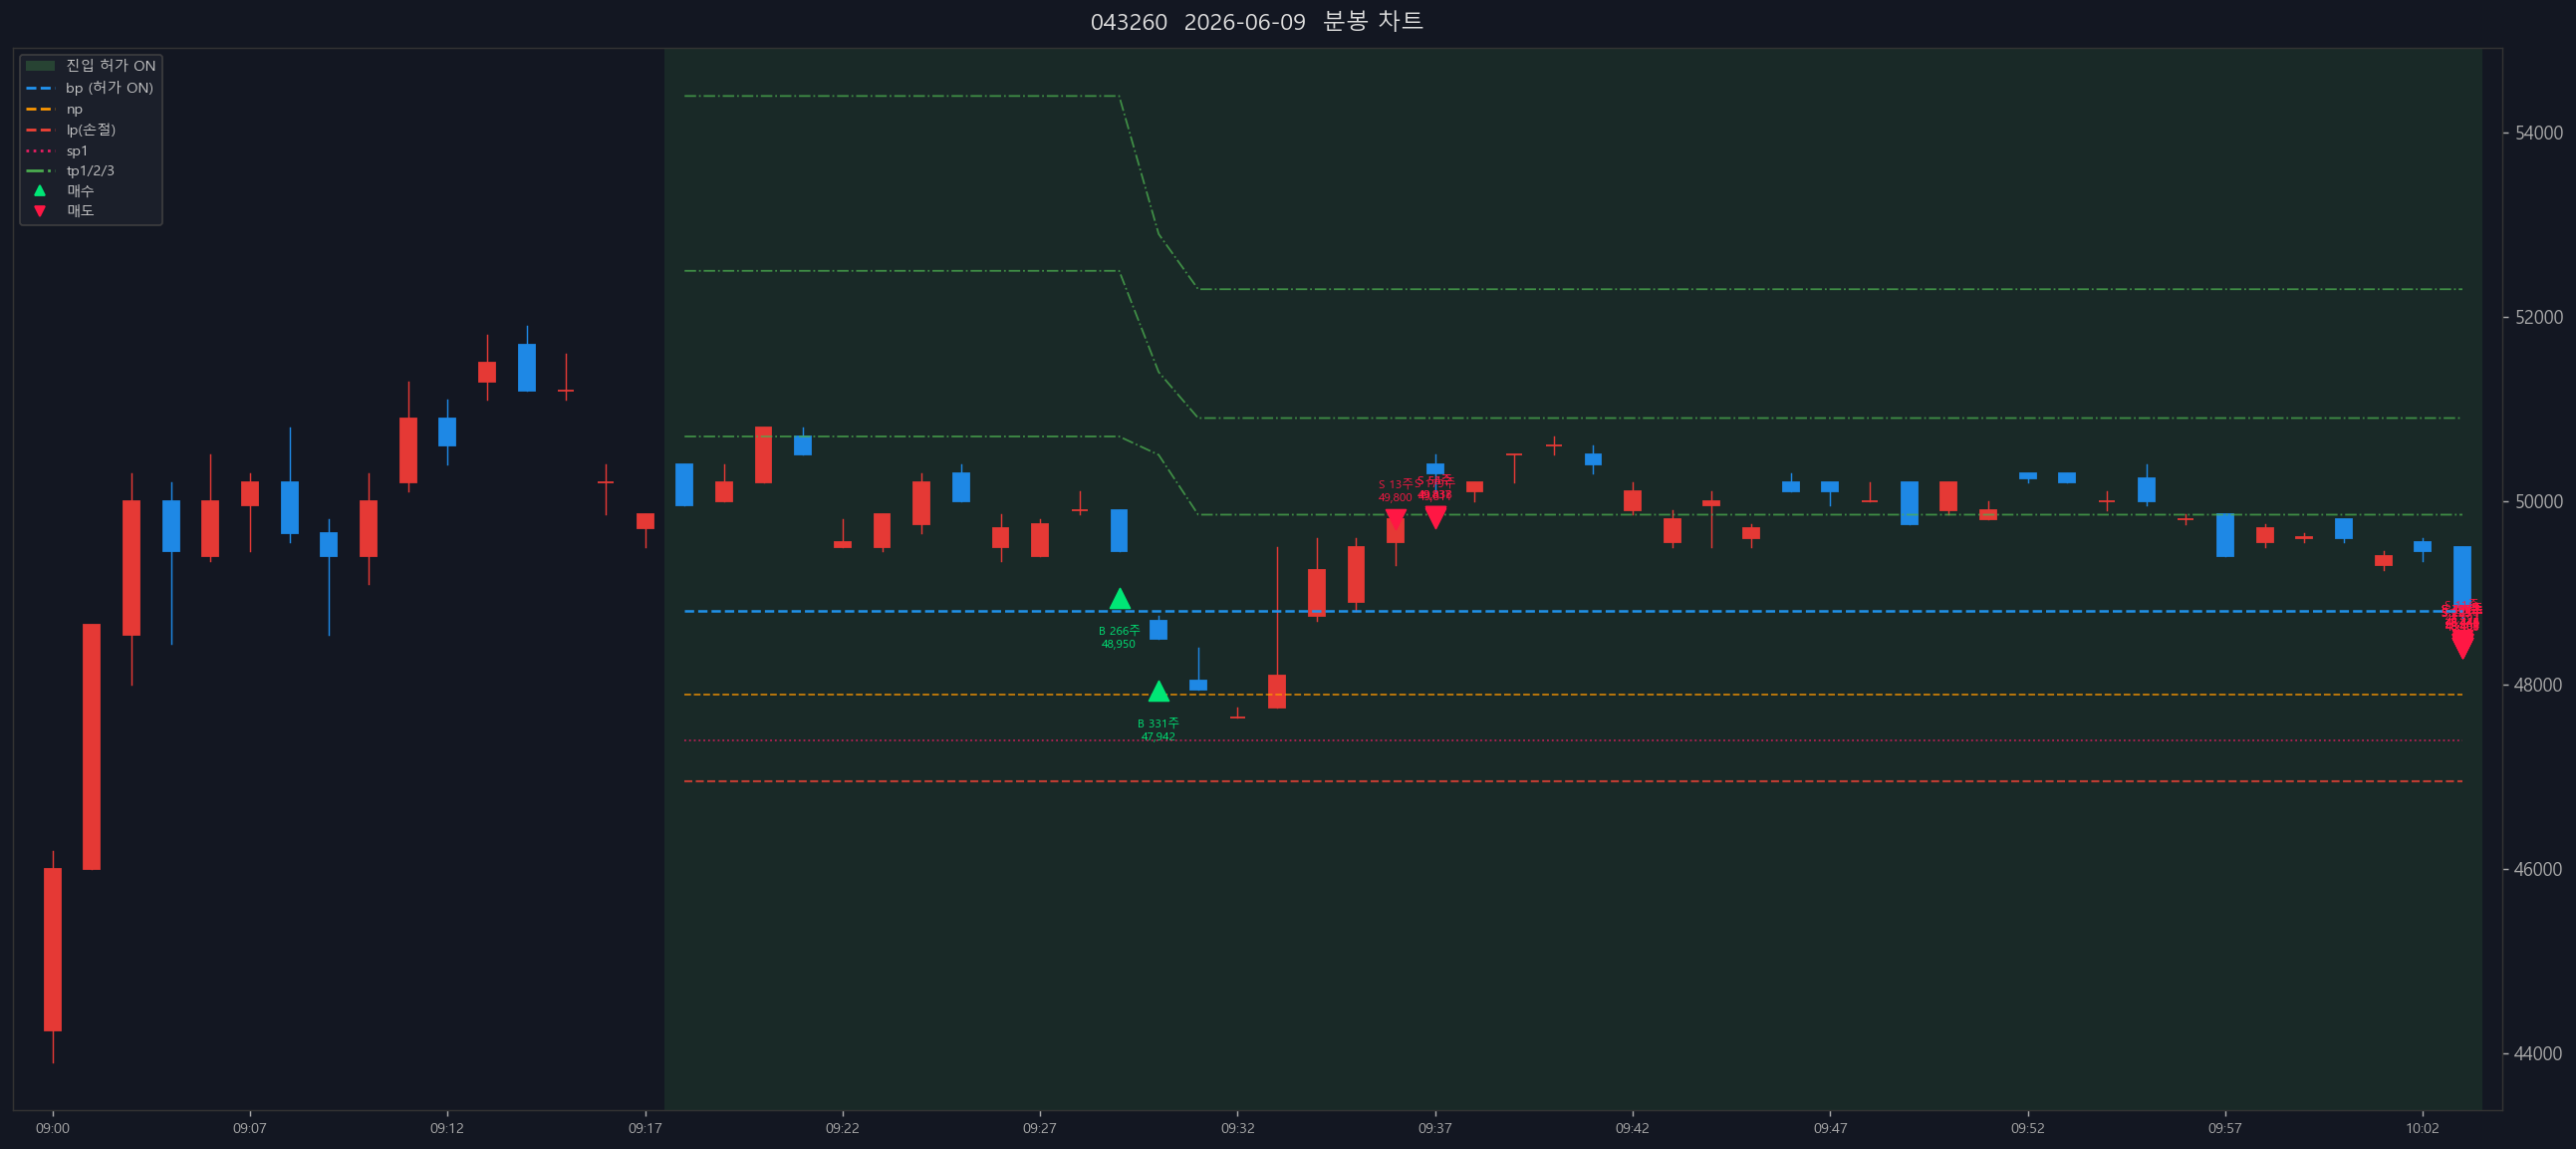Click x-axis time label 10:02

pos(2422,1128)
